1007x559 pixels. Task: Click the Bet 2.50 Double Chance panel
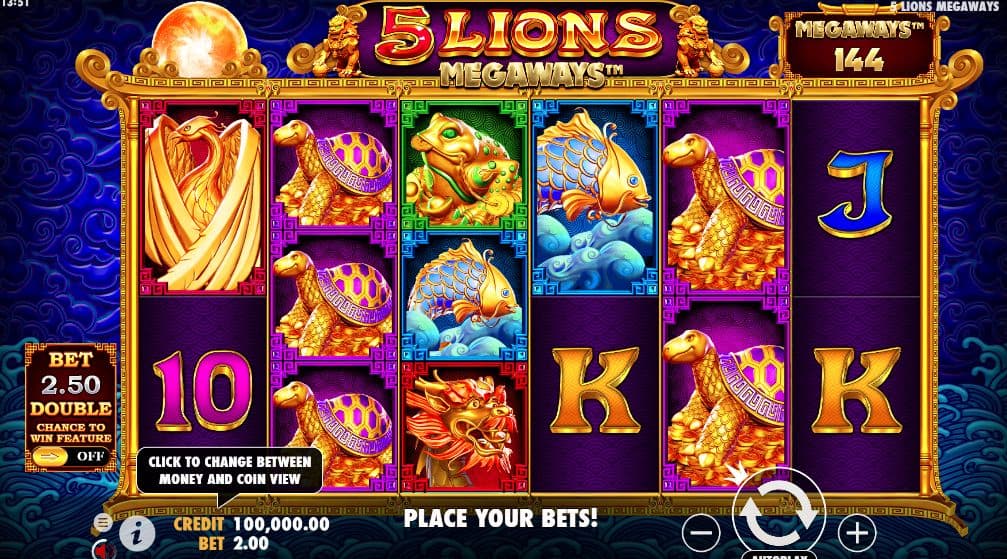click(71, 407)
